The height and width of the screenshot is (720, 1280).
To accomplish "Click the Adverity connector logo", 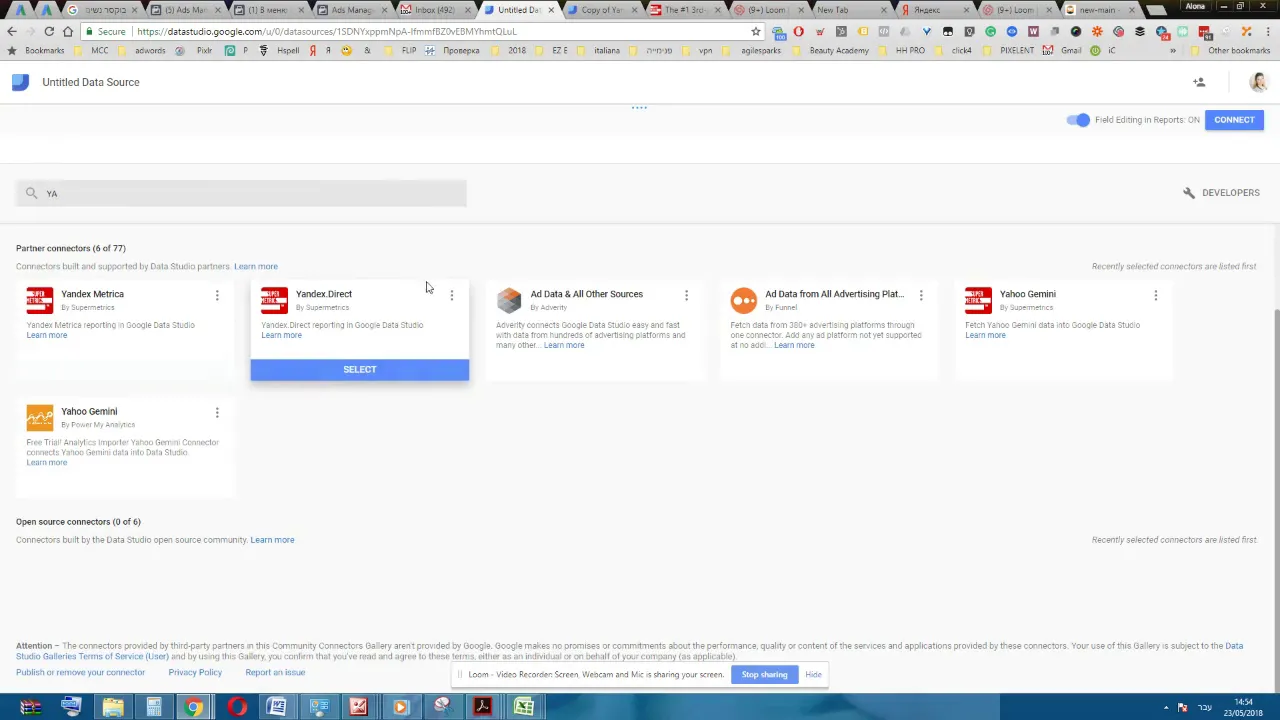I will [509, 300].
